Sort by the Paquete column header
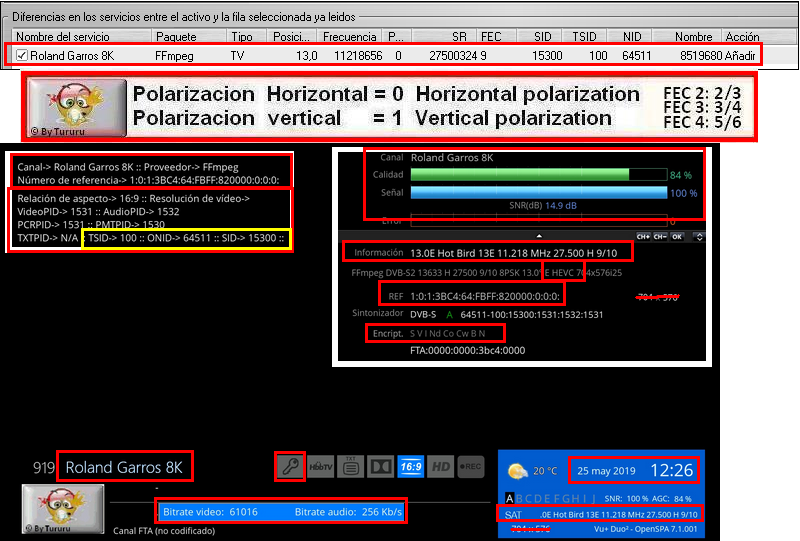Screen dimensions: 800x541 pos(189,37)
